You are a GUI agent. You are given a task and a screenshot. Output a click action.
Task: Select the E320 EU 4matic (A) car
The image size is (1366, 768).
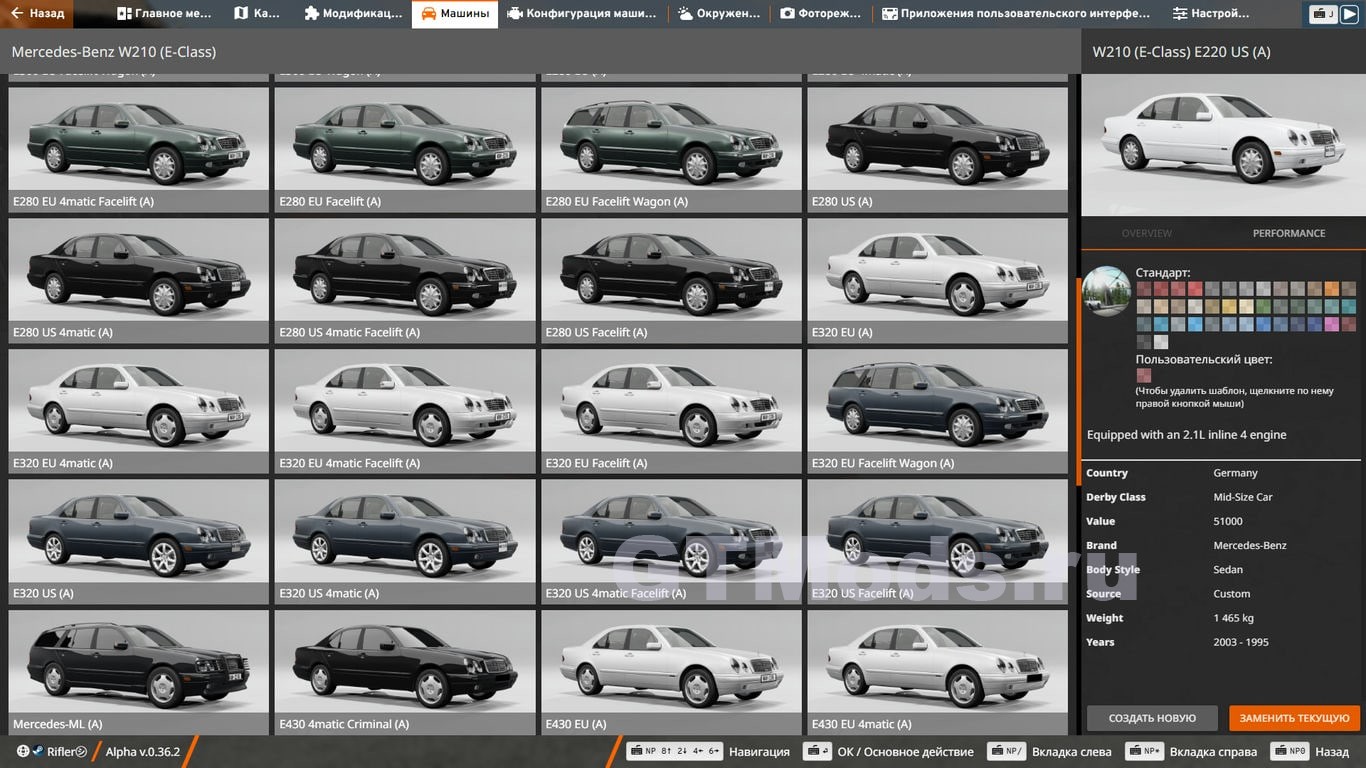point(138,411)
